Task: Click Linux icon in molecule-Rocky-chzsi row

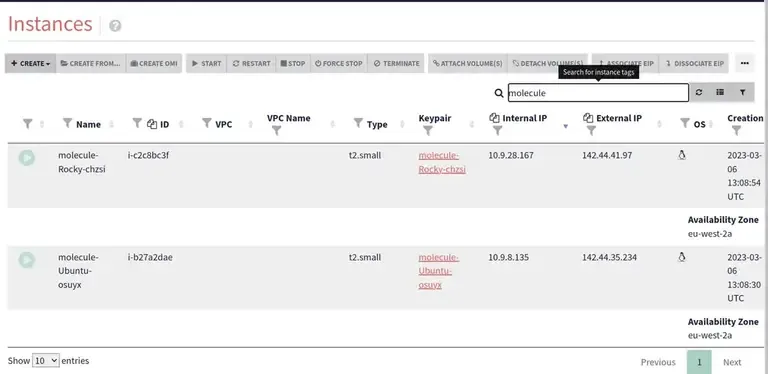Action: [x=681, y=155]
